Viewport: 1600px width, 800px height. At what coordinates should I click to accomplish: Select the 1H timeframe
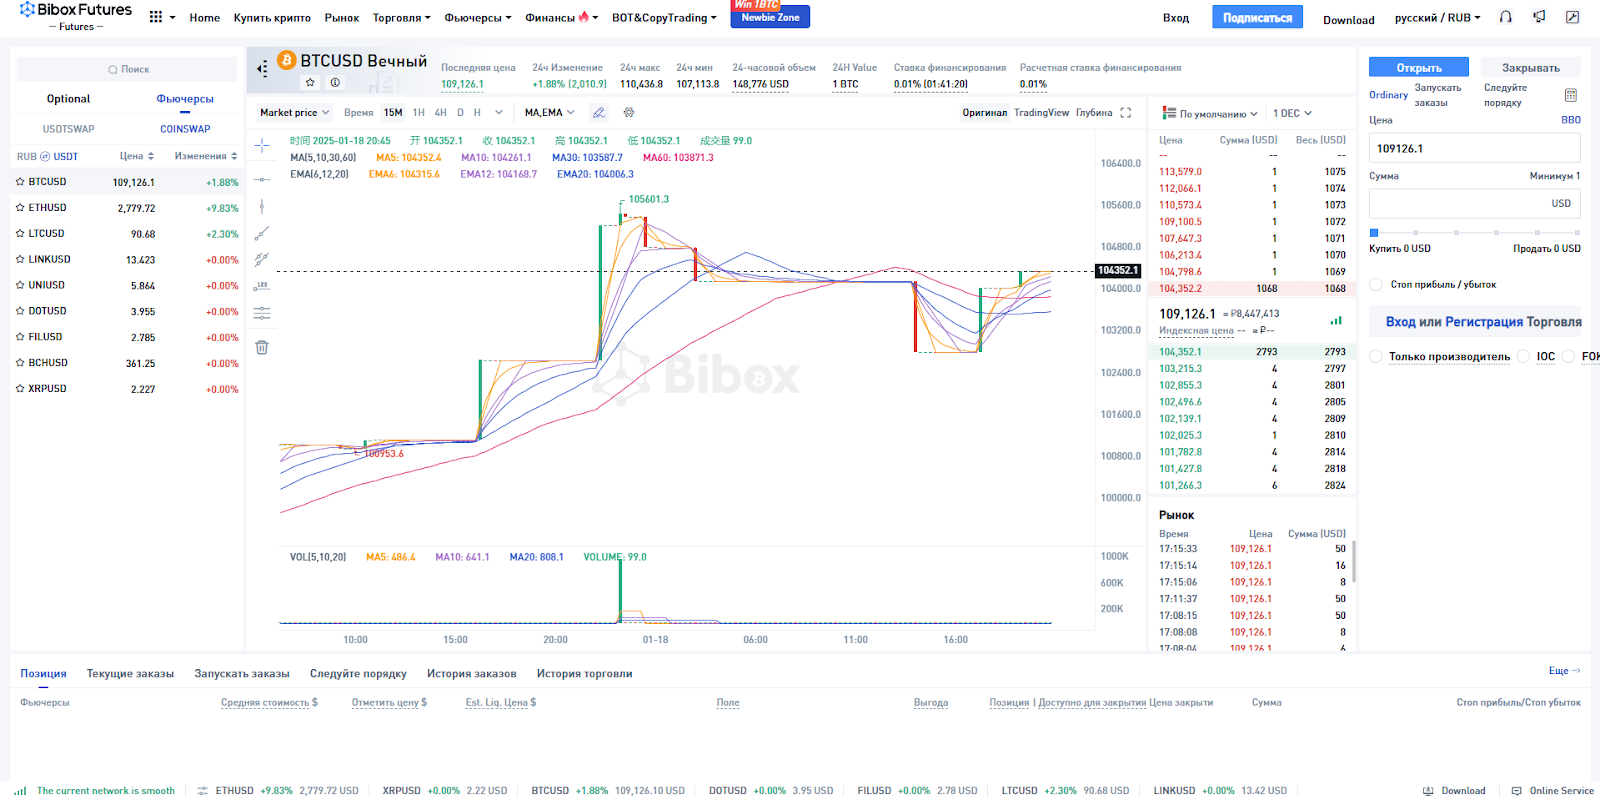tap(419, 113)
